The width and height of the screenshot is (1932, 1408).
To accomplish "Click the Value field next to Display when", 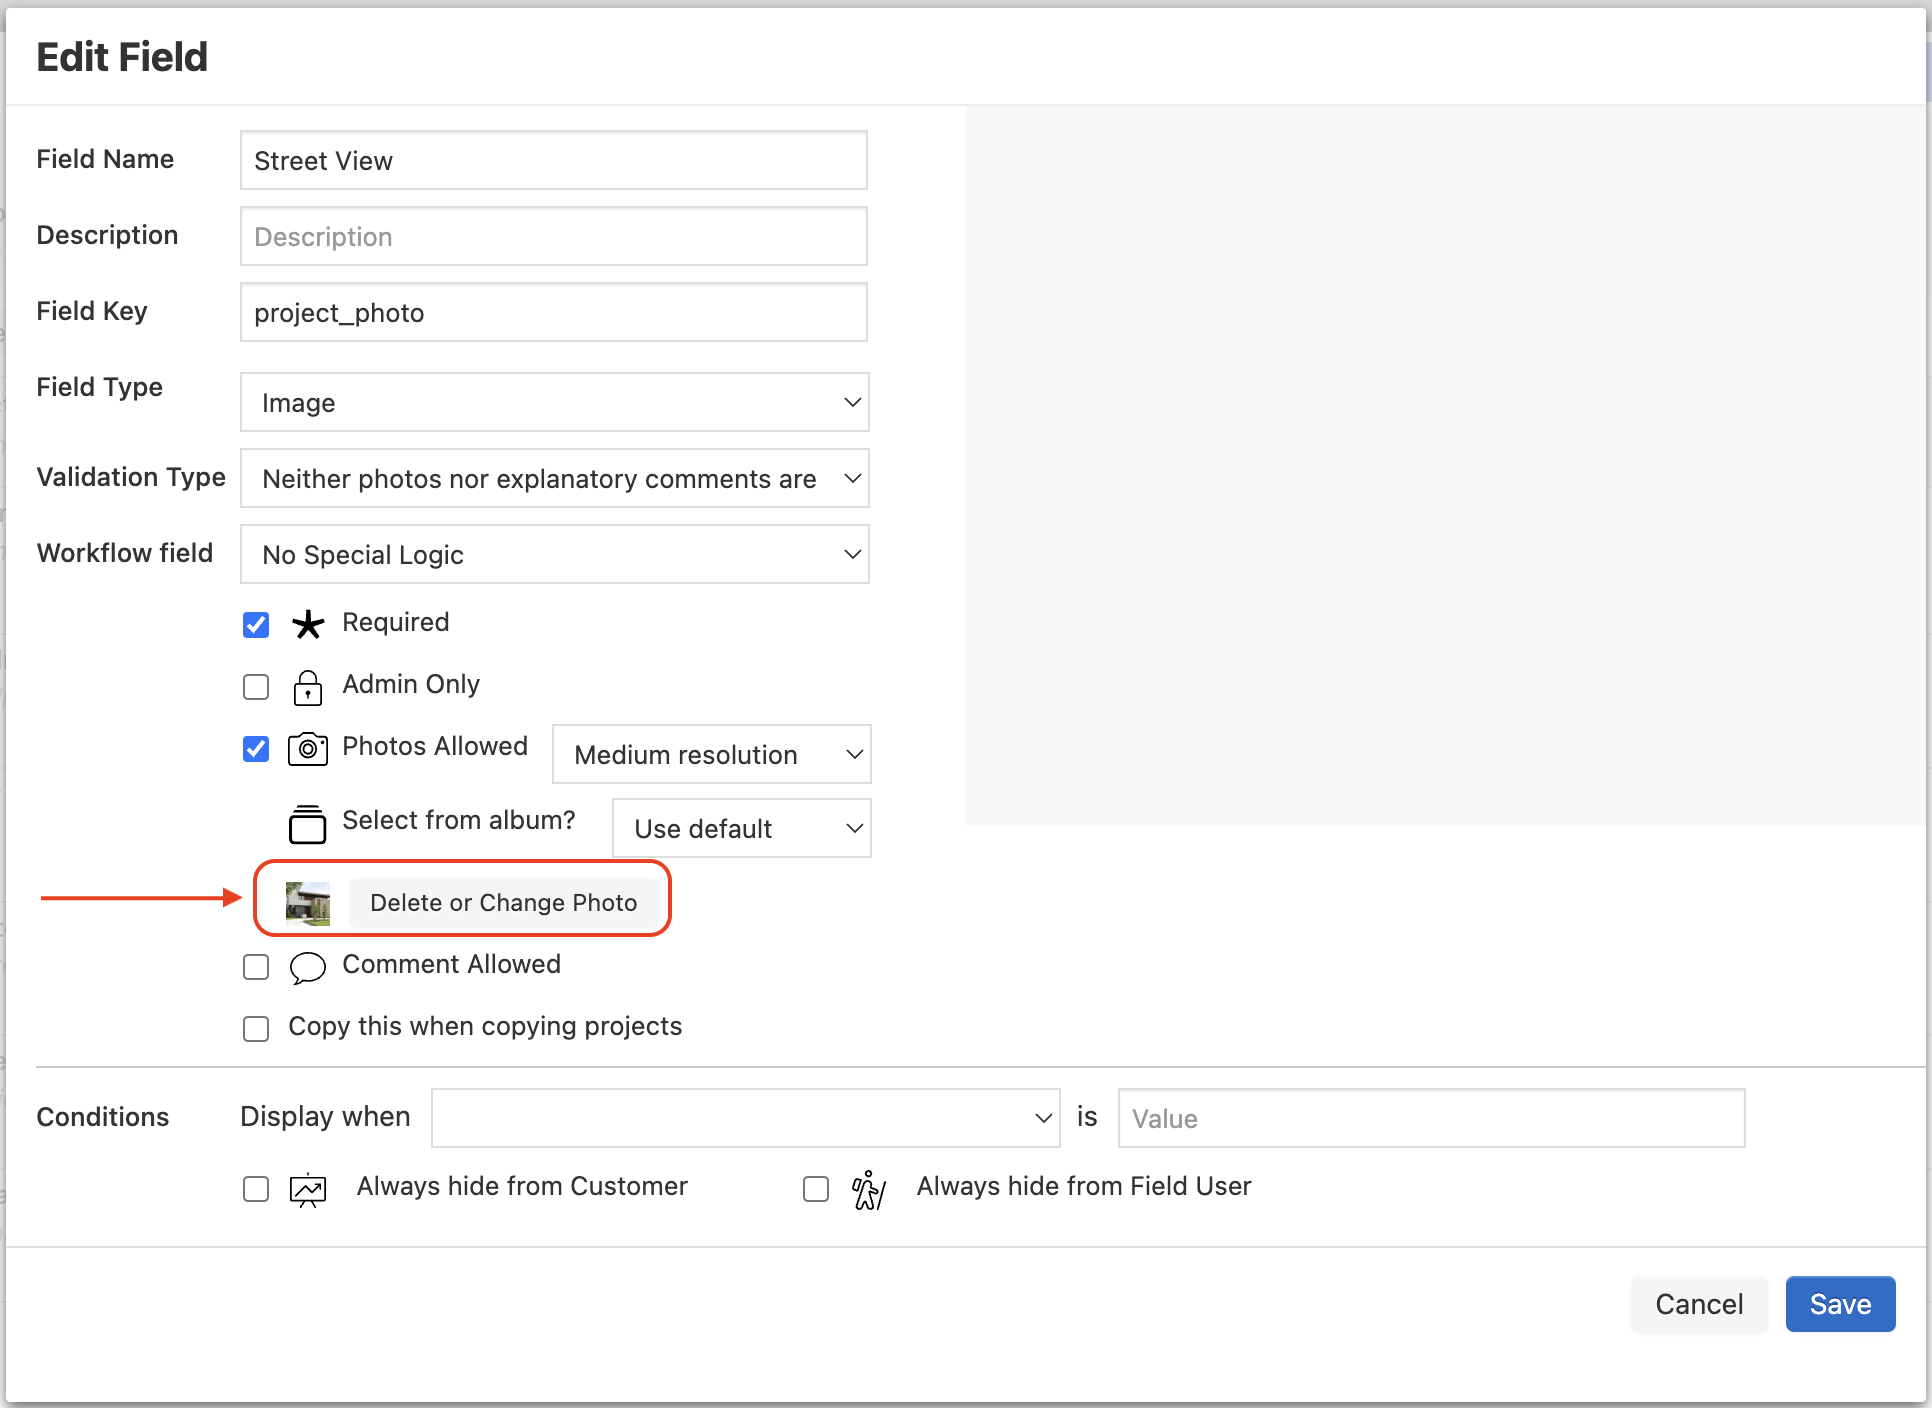I will pyautogui.click(x=1432, y=1118).
